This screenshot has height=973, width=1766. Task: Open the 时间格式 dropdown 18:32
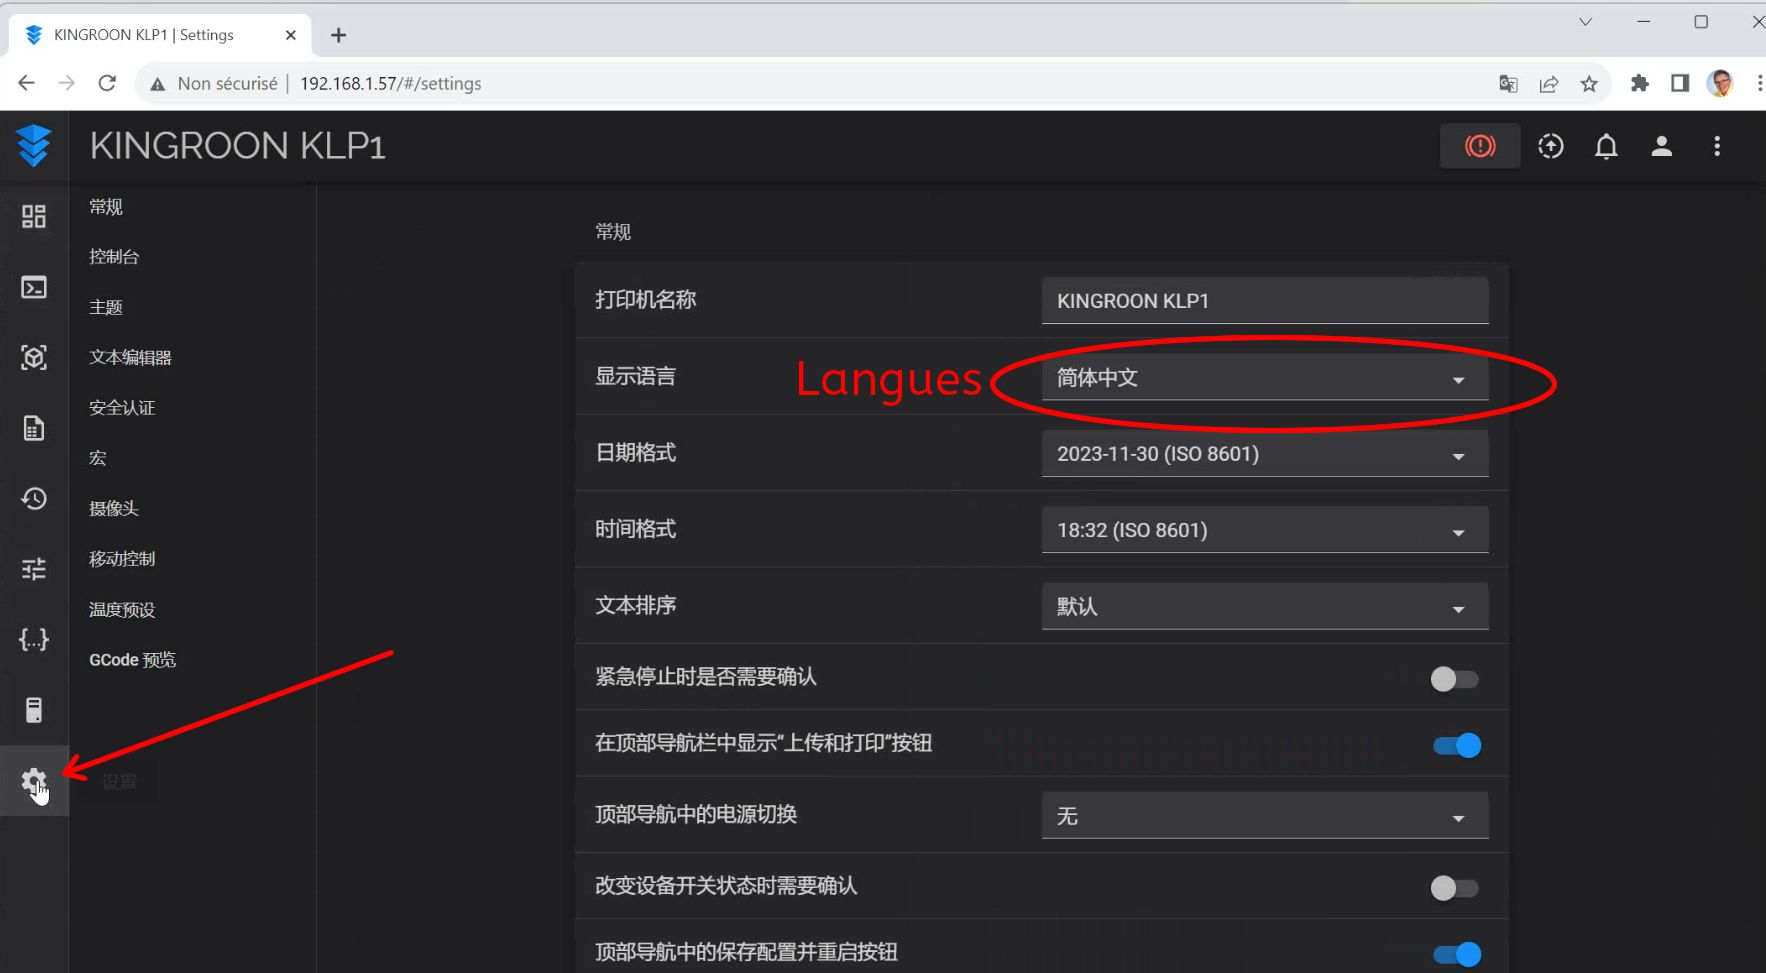point(1265,530)
